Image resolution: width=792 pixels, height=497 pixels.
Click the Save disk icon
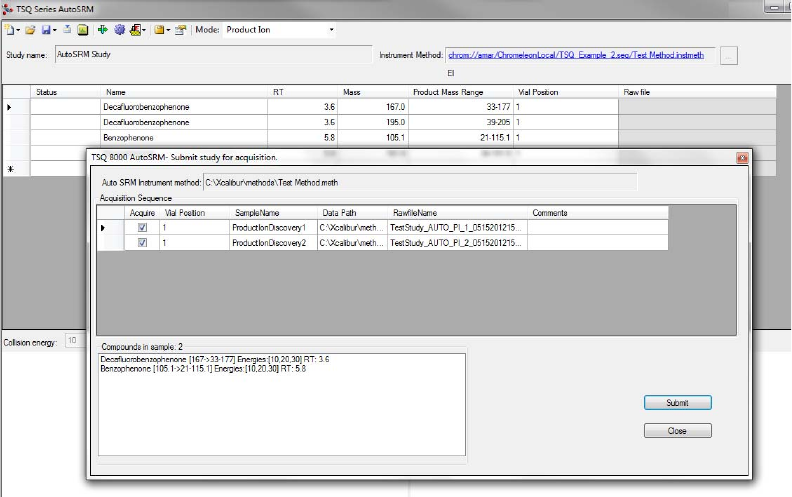46,30
